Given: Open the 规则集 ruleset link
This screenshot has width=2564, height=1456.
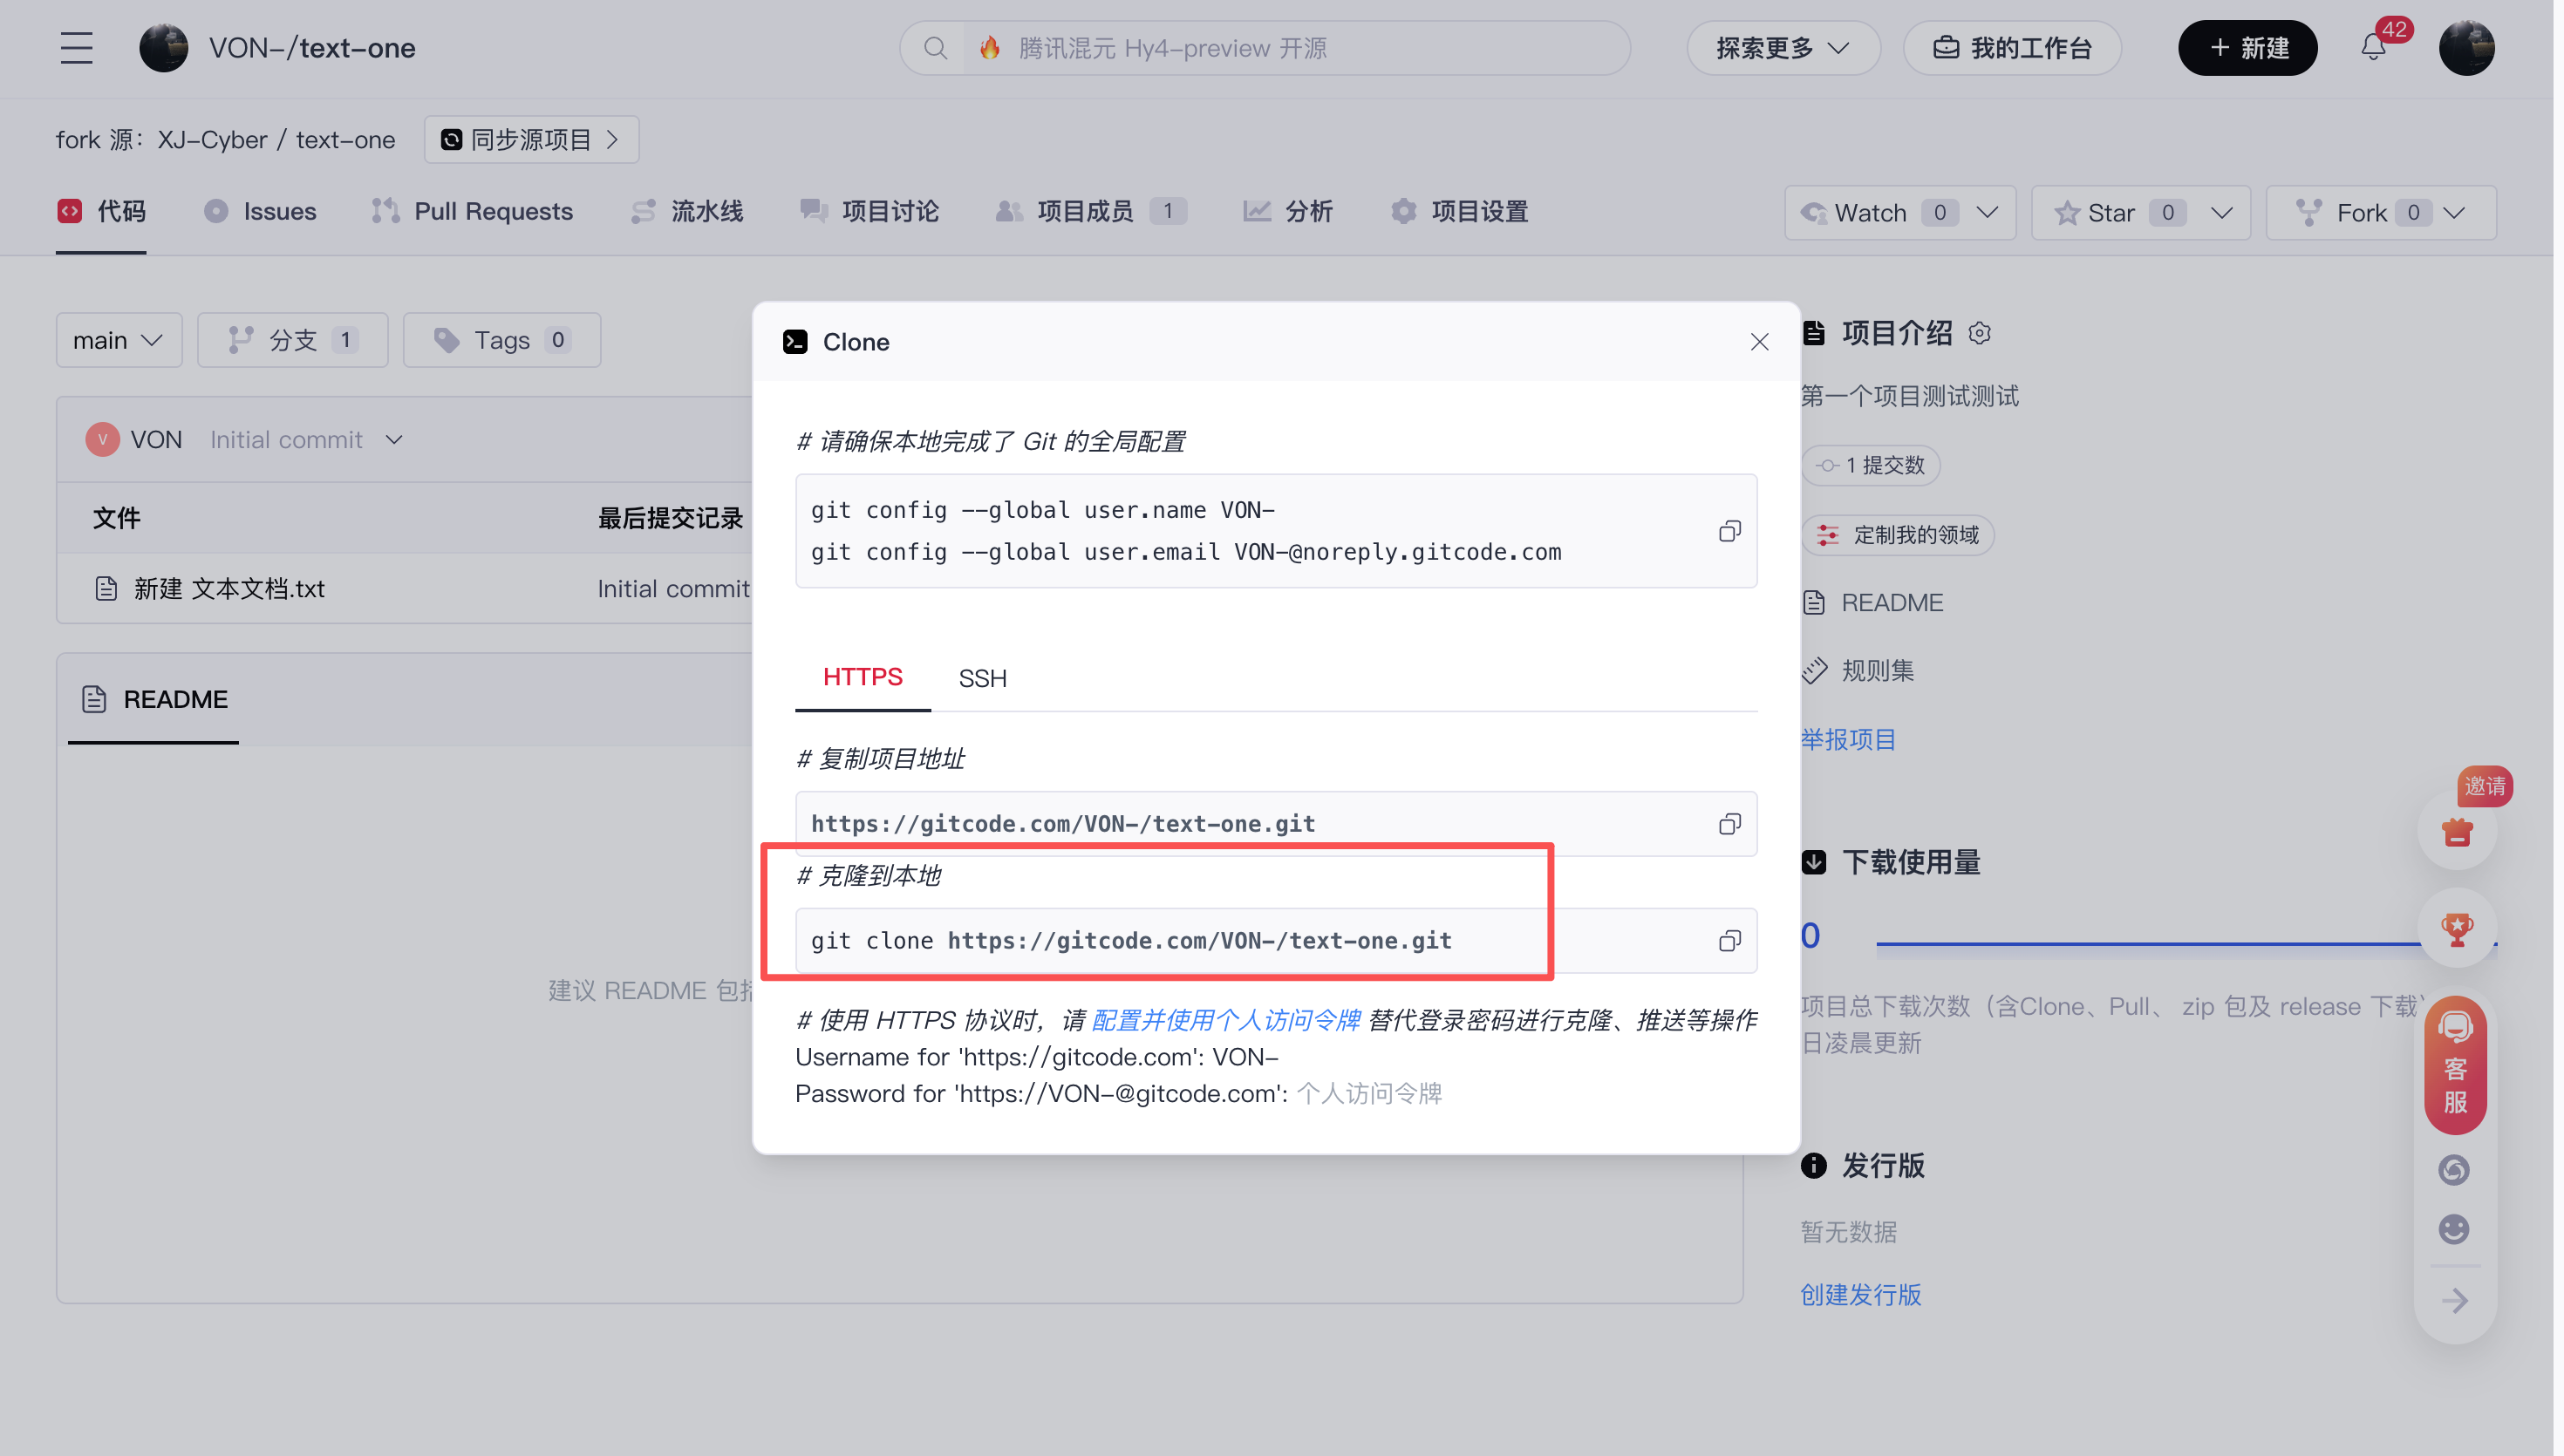Looking at the screenshot, I should [x=1877, y=671].
